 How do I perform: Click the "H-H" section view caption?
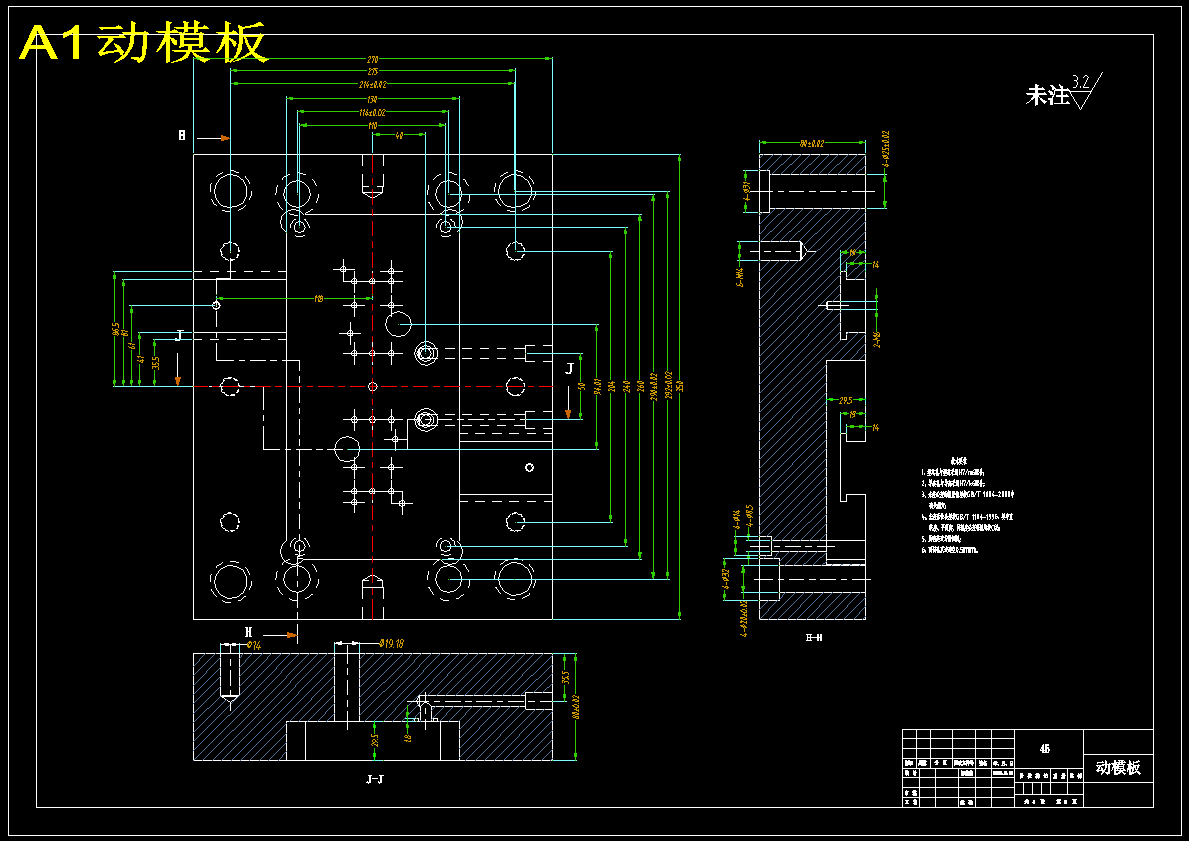[814, 638]
